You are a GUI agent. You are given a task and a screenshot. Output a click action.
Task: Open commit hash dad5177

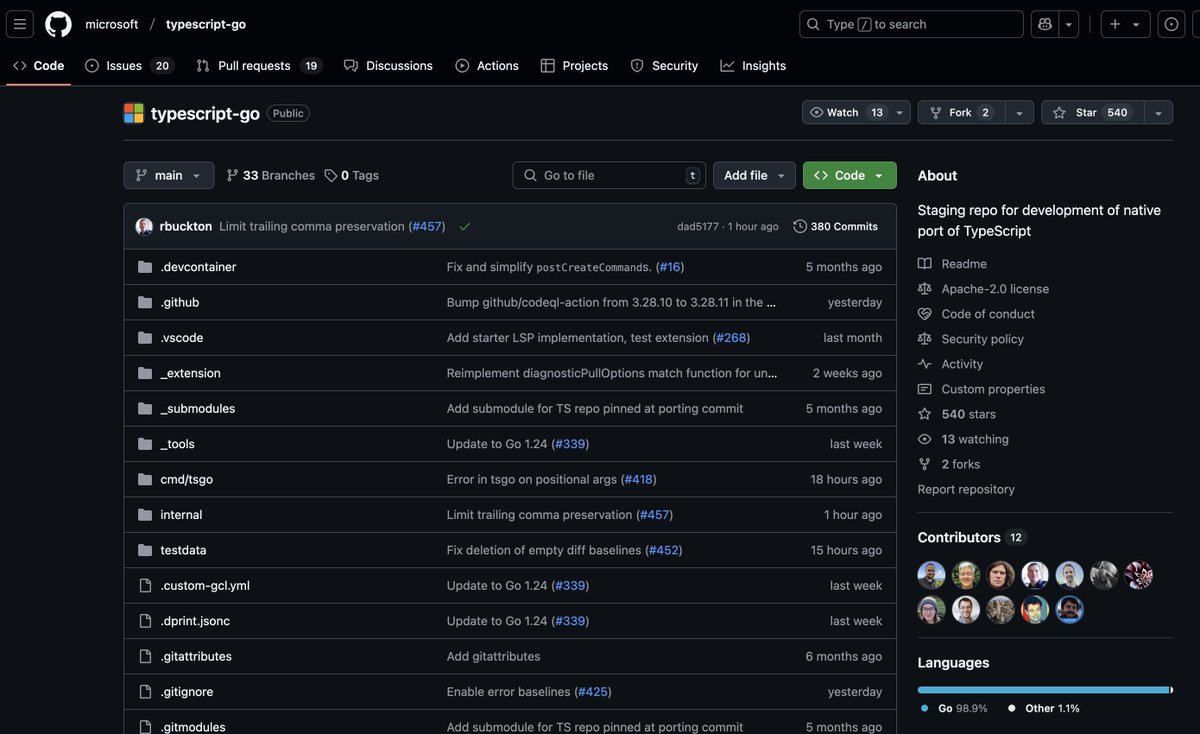(698, 227)
